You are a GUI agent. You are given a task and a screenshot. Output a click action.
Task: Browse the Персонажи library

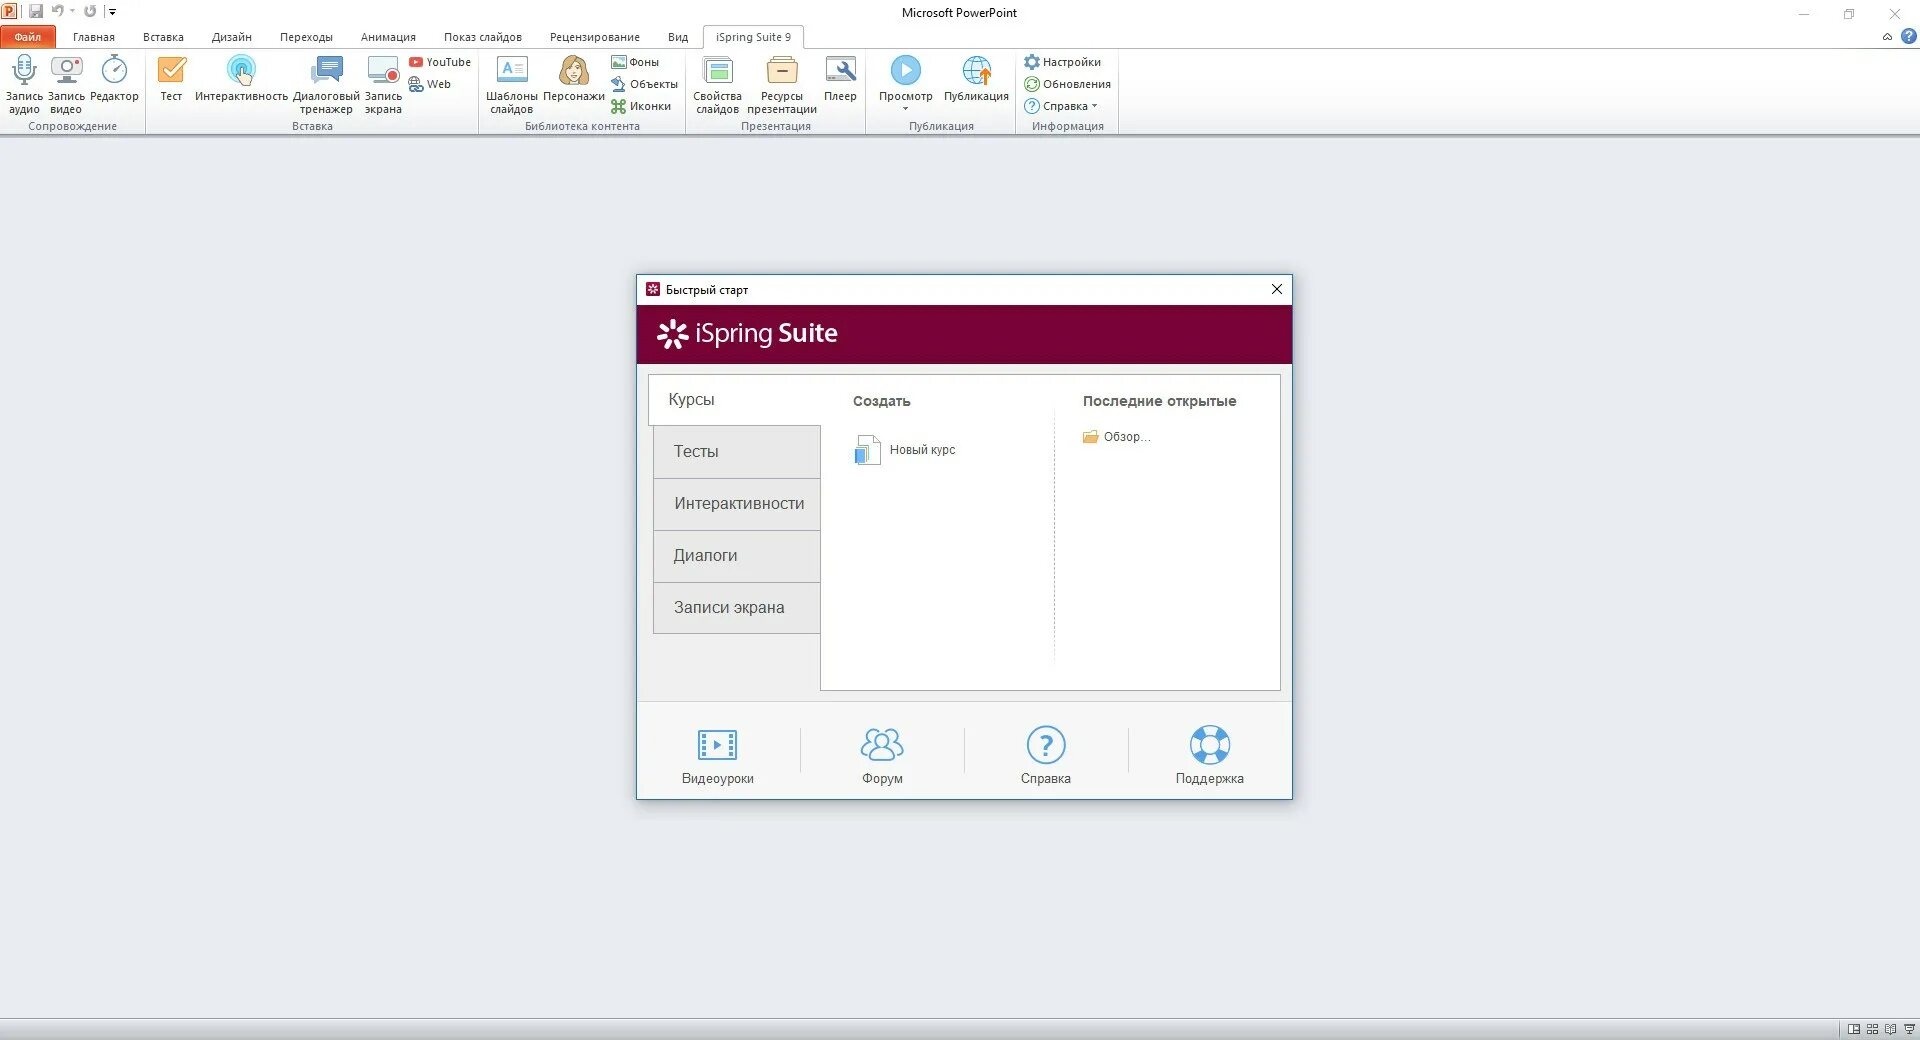pos(574,78)
